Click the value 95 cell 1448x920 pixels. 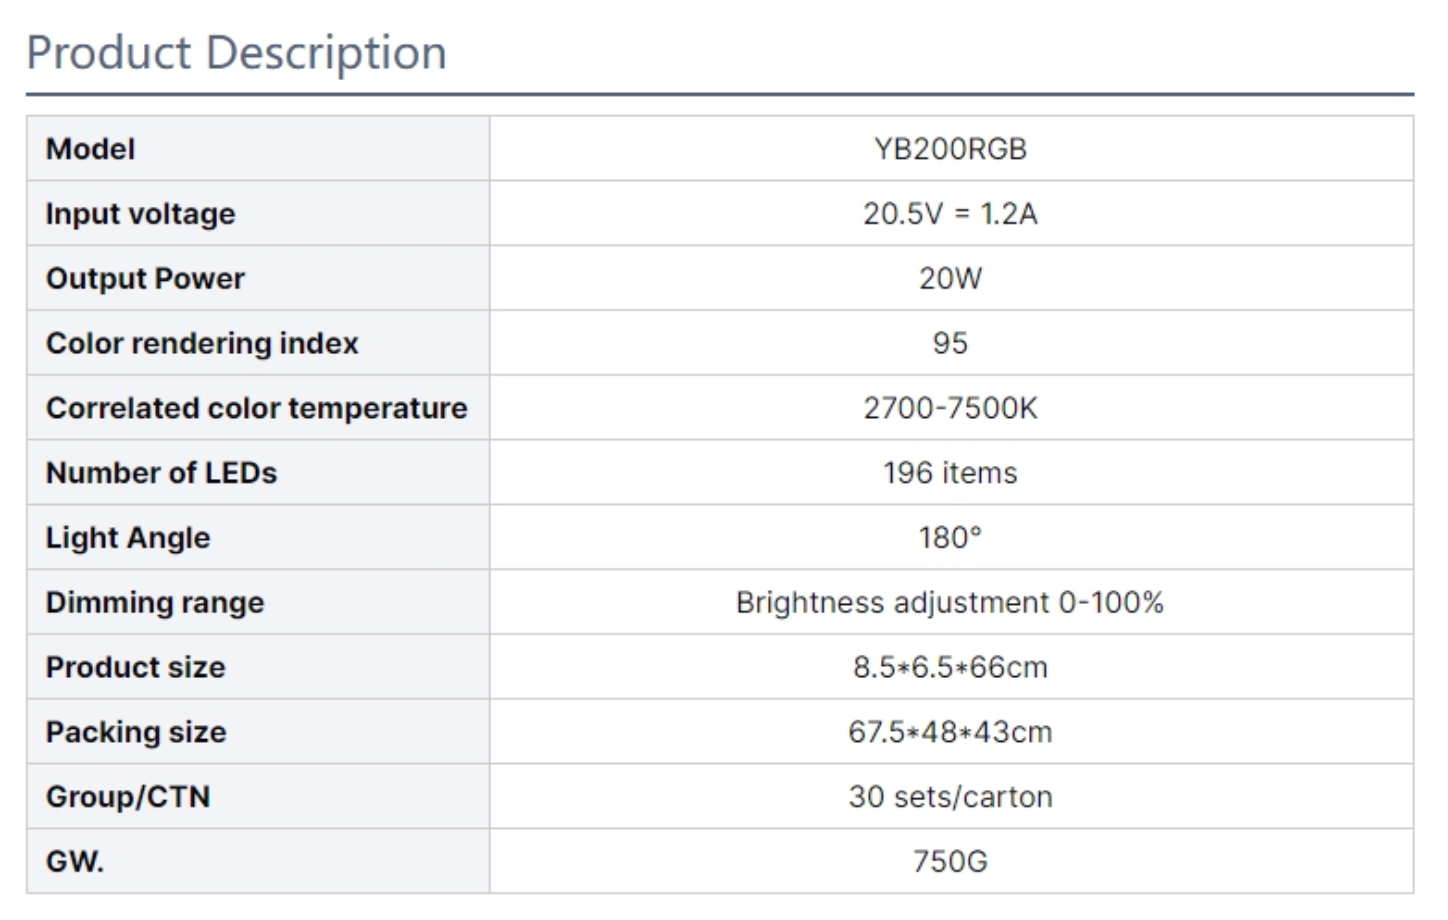tap(951, 343)
